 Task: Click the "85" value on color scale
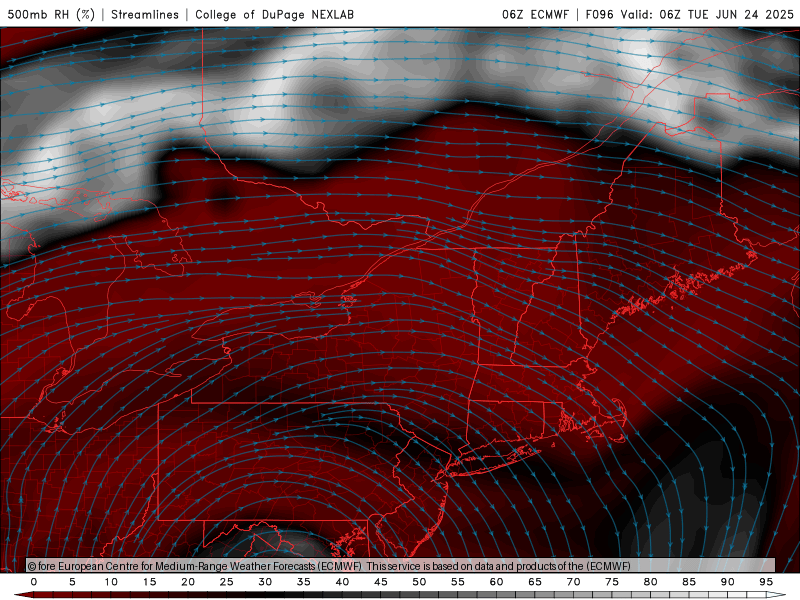[689, 582]
